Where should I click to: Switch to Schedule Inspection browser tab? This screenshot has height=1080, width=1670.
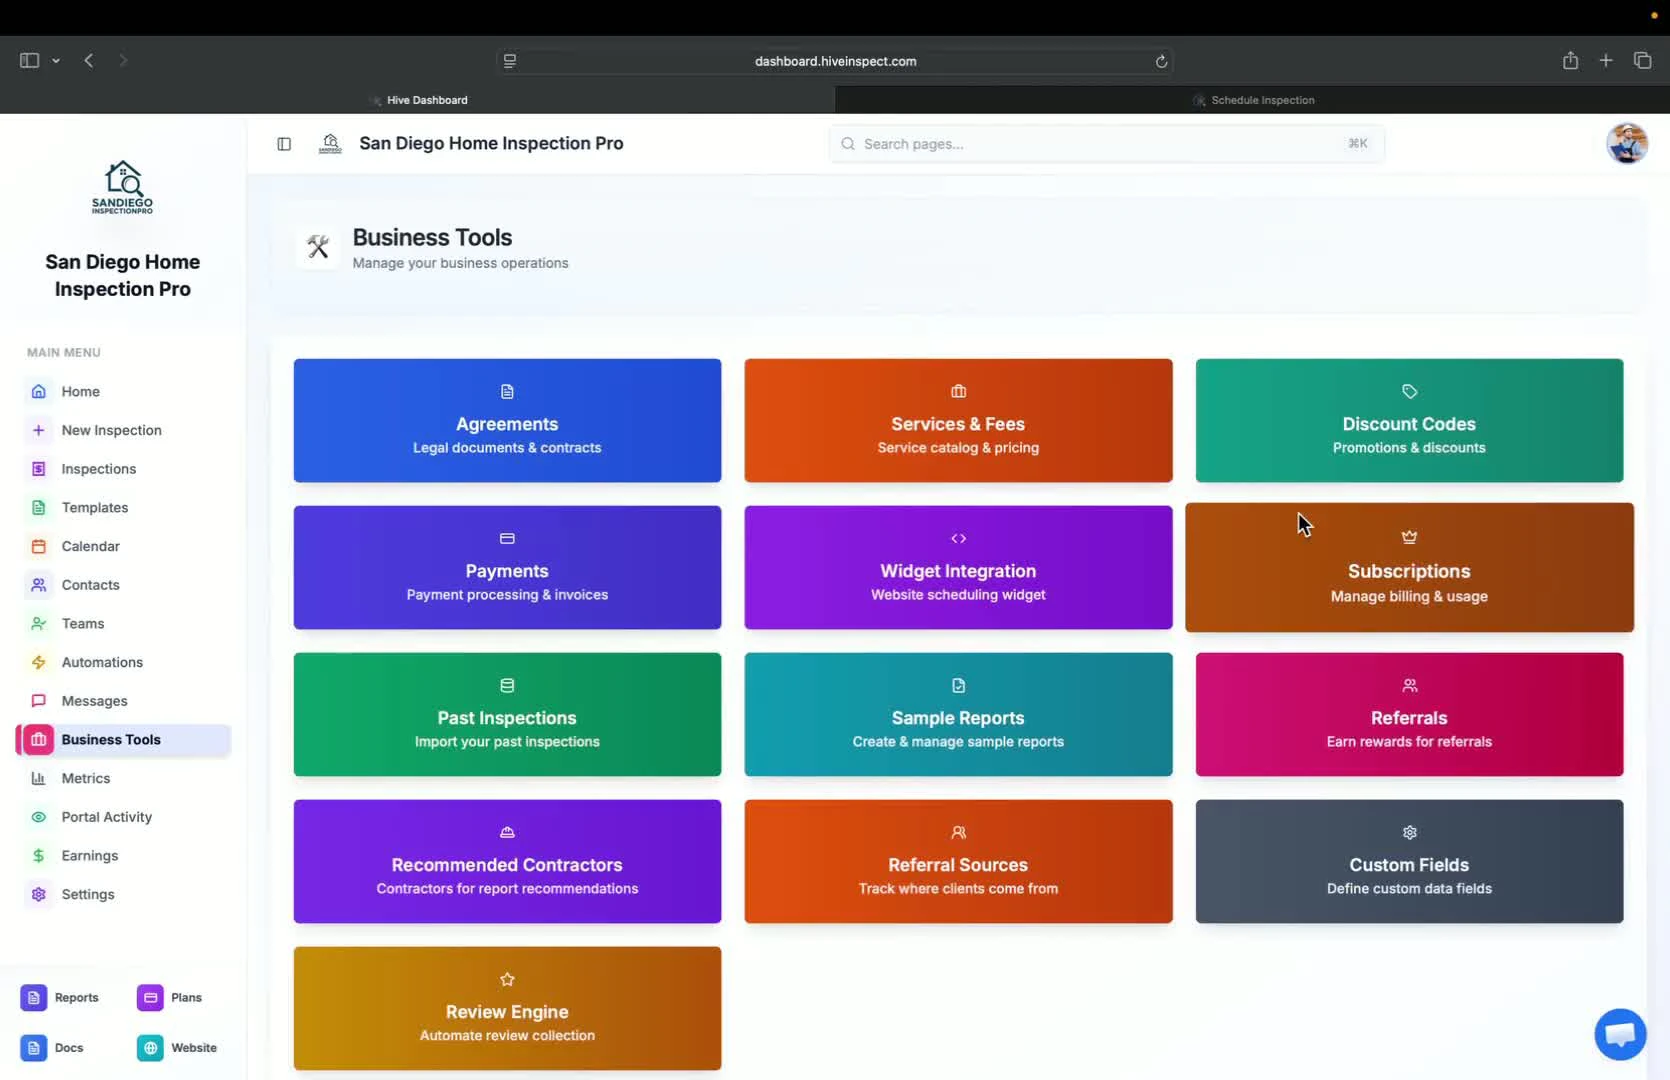pyautogui.click(x=1252, y=100)
